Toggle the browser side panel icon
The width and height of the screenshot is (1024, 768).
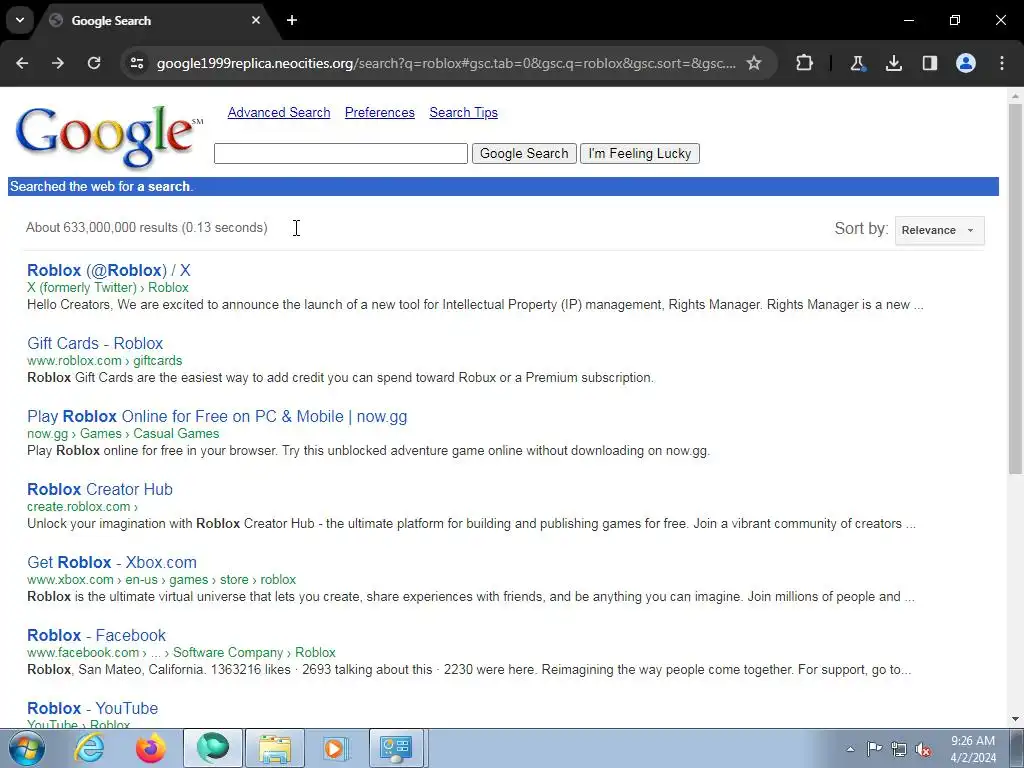[x=930, y=63]
